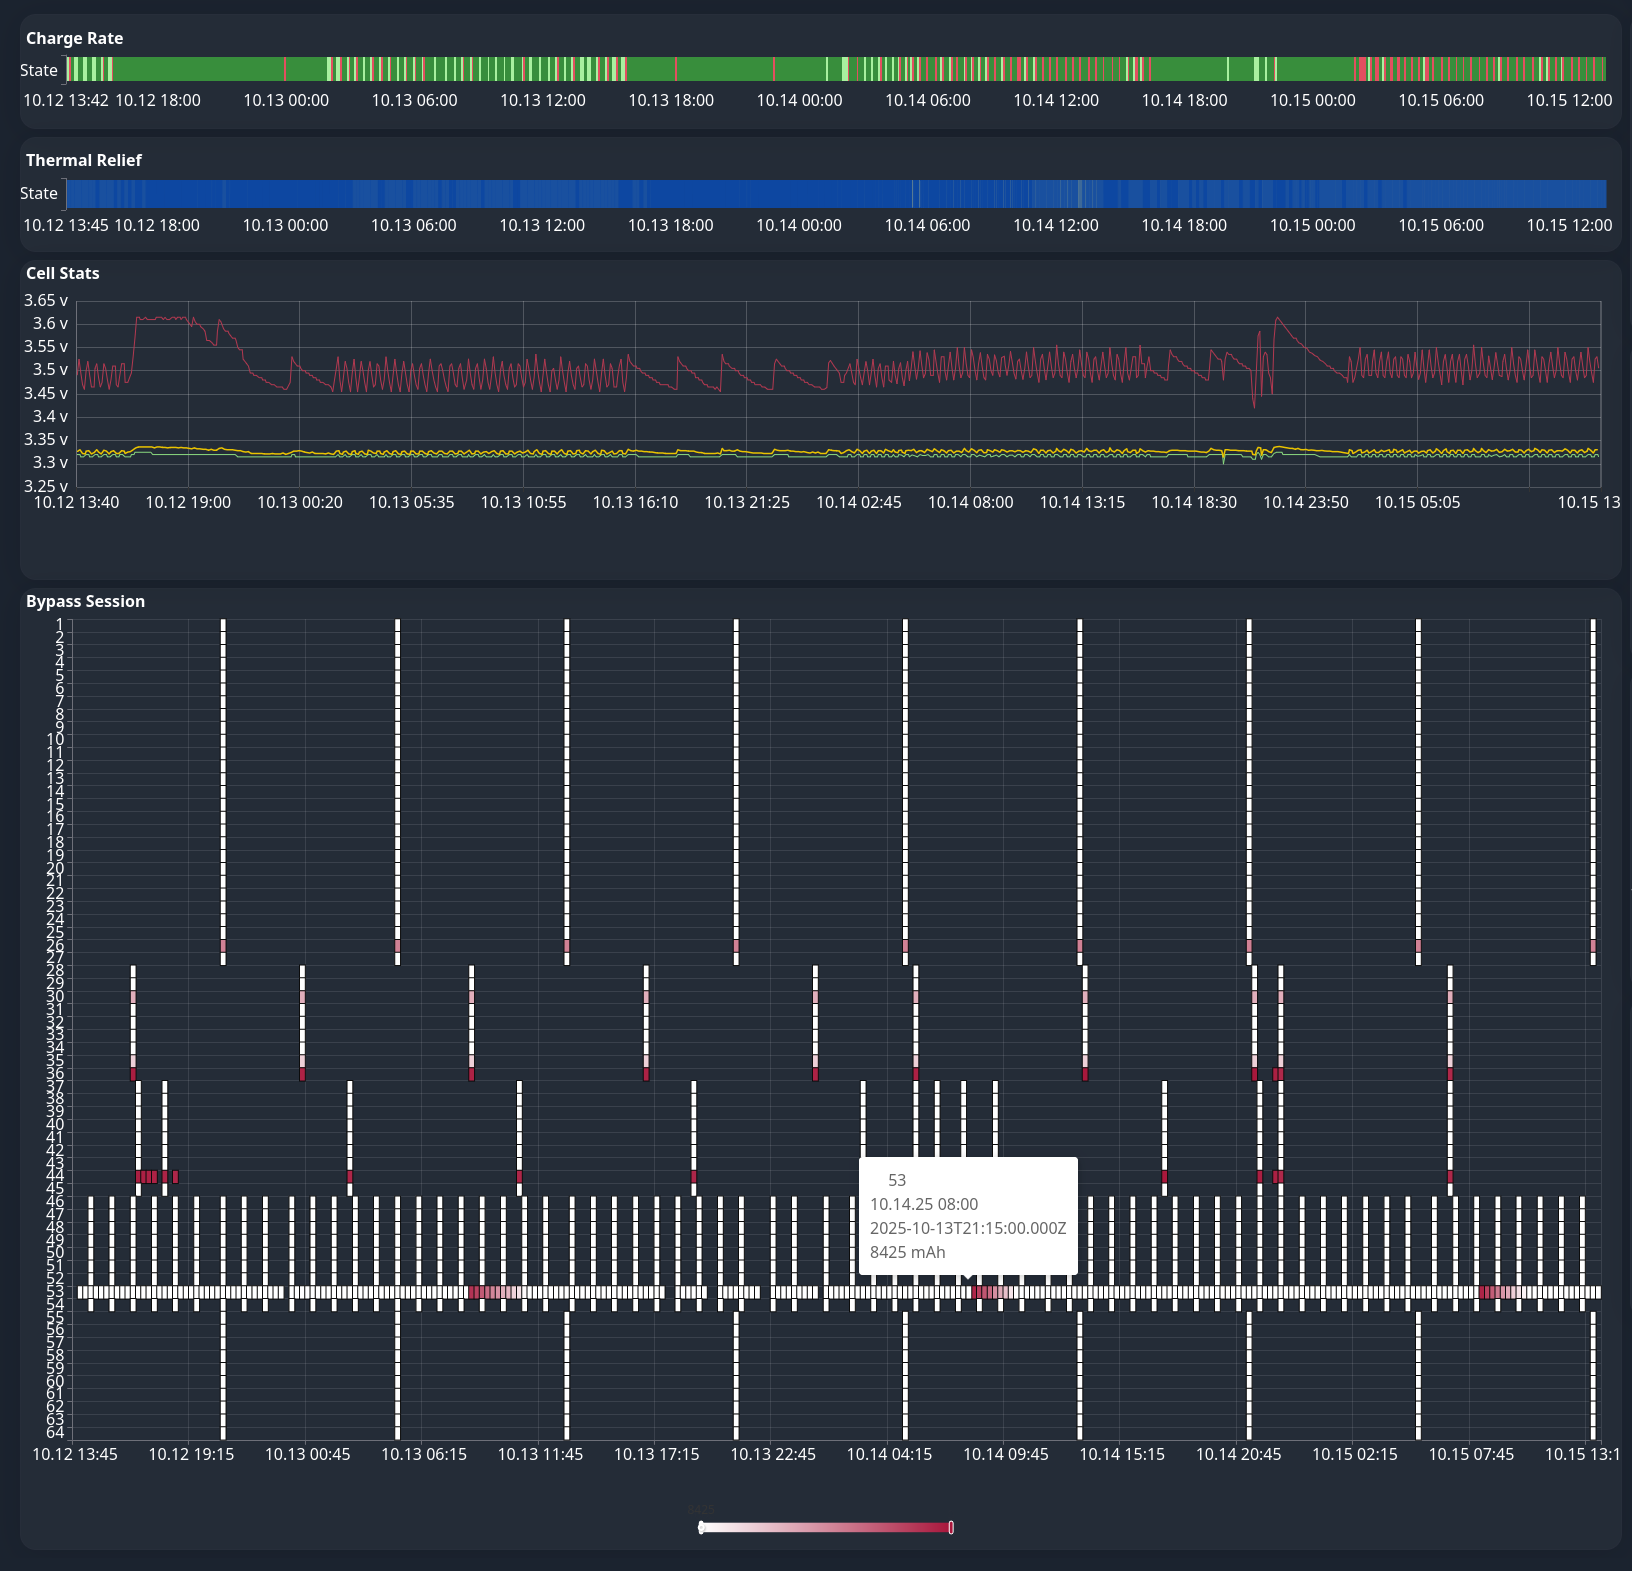Click the white-to-red gradient legend bar

826,1527
